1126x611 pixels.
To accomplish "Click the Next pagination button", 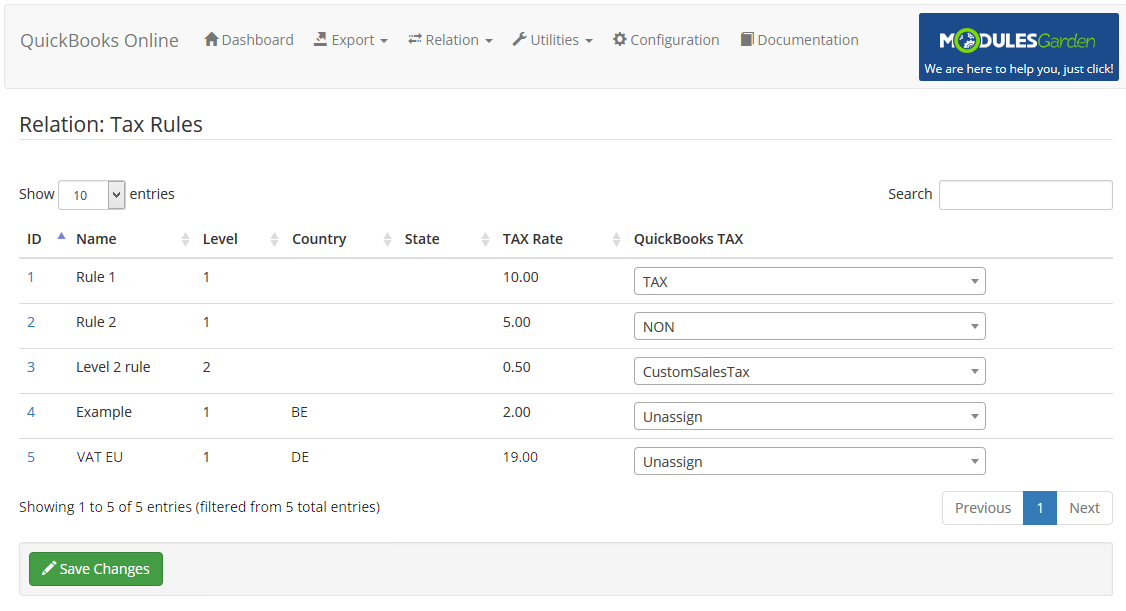I will (x=1085, y=507).
